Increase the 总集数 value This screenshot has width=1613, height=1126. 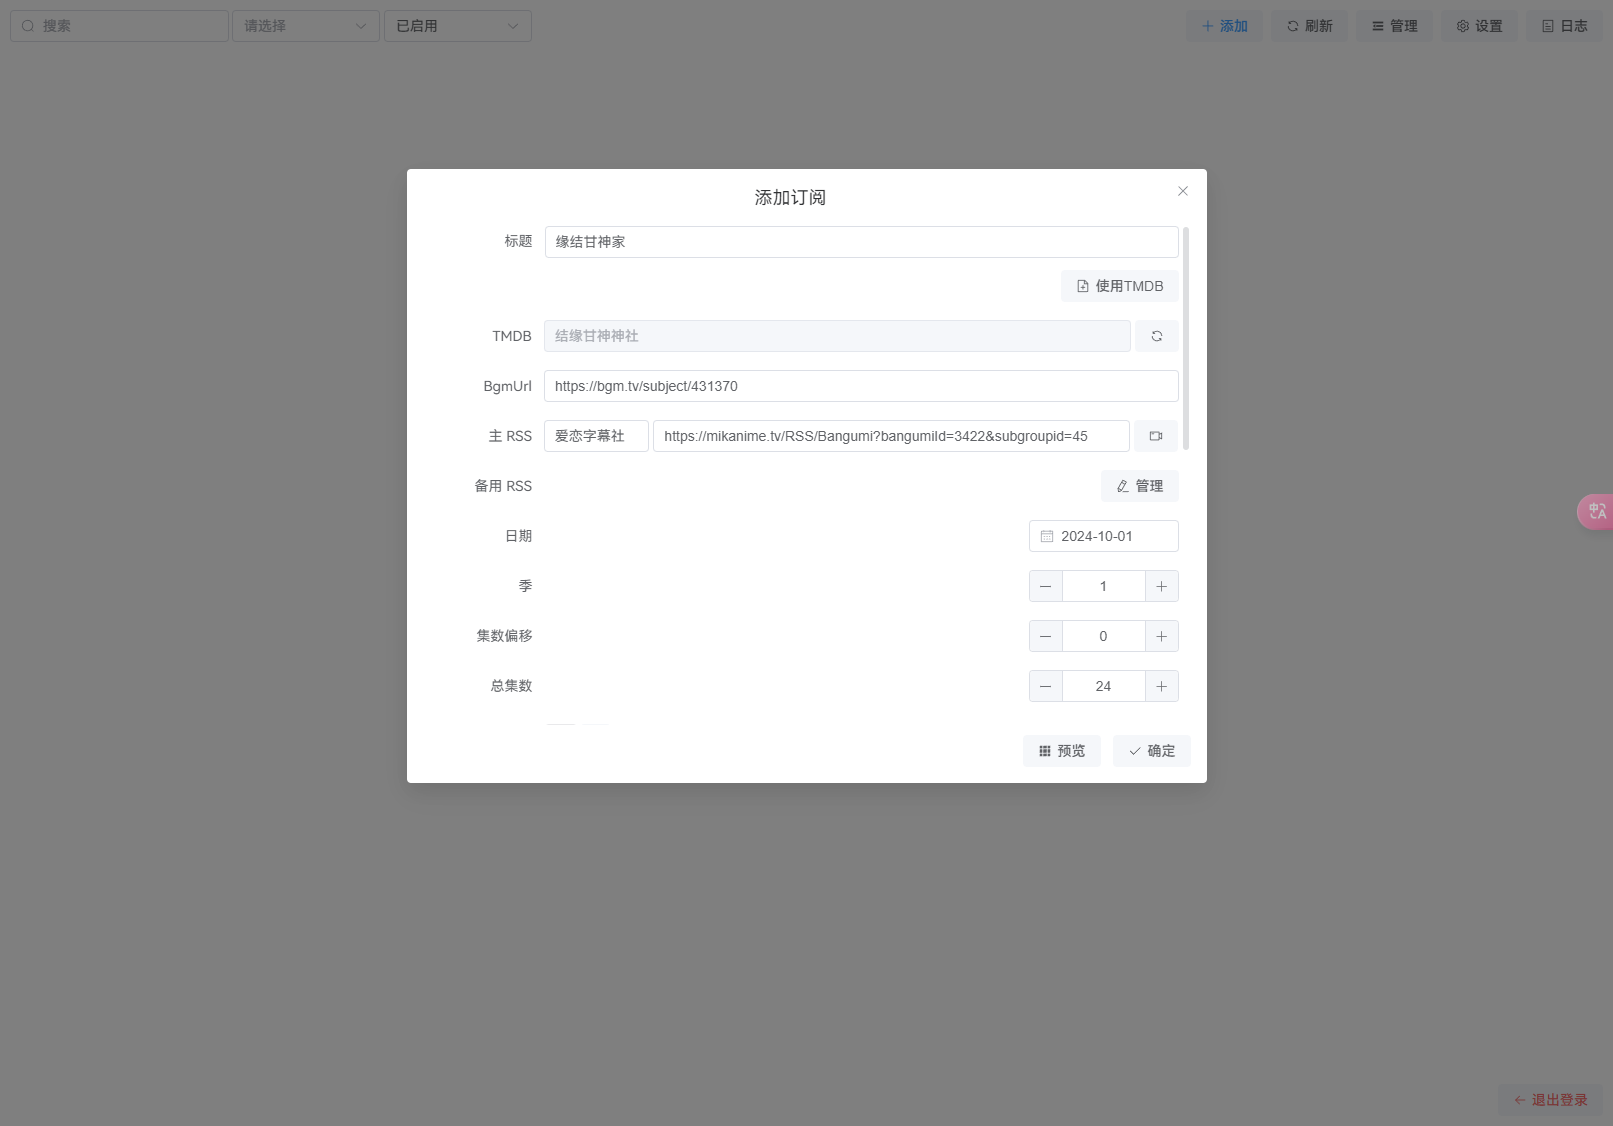click(1162, 686)
